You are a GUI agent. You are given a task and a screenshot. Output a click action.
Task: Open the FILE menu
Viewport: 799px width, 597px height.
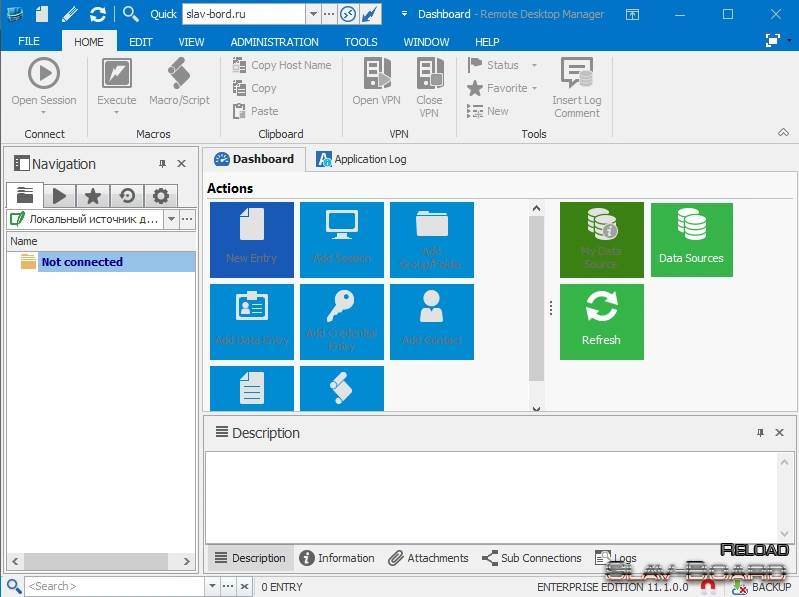[29, 41]
